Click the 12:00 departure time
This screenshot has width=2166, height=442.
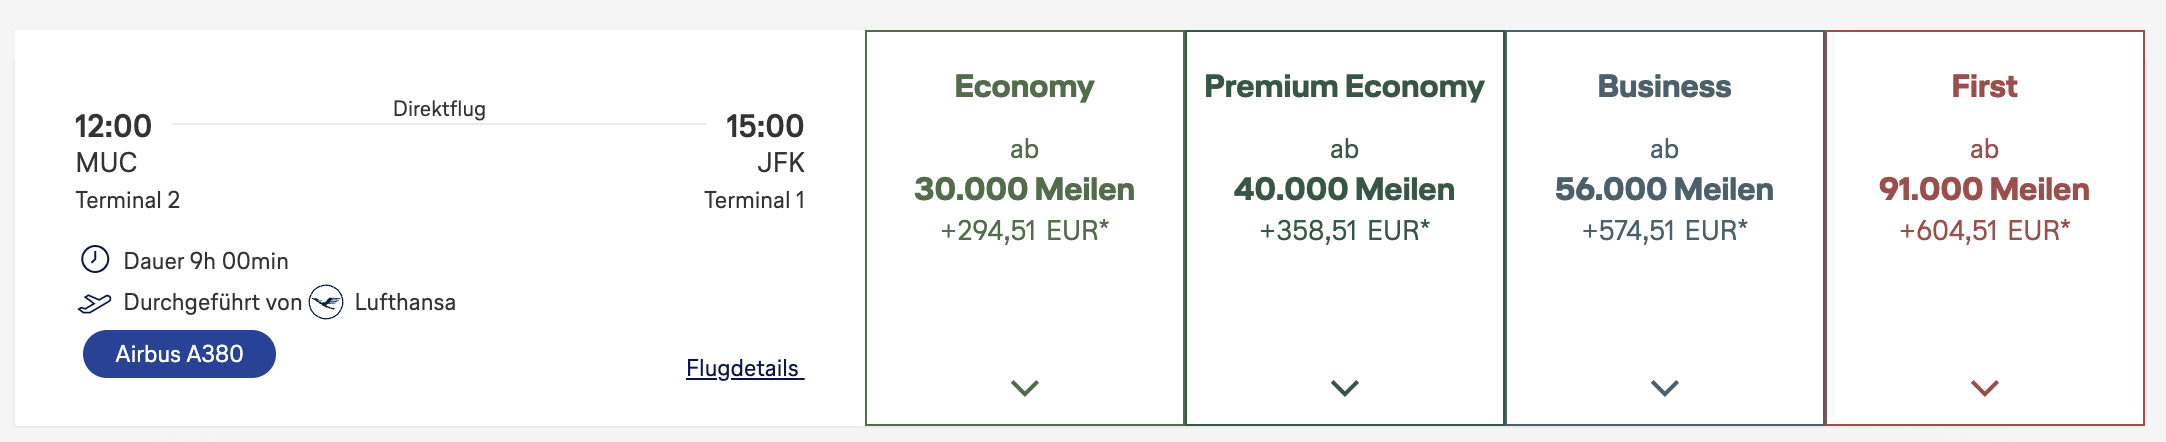coord(113,126)
